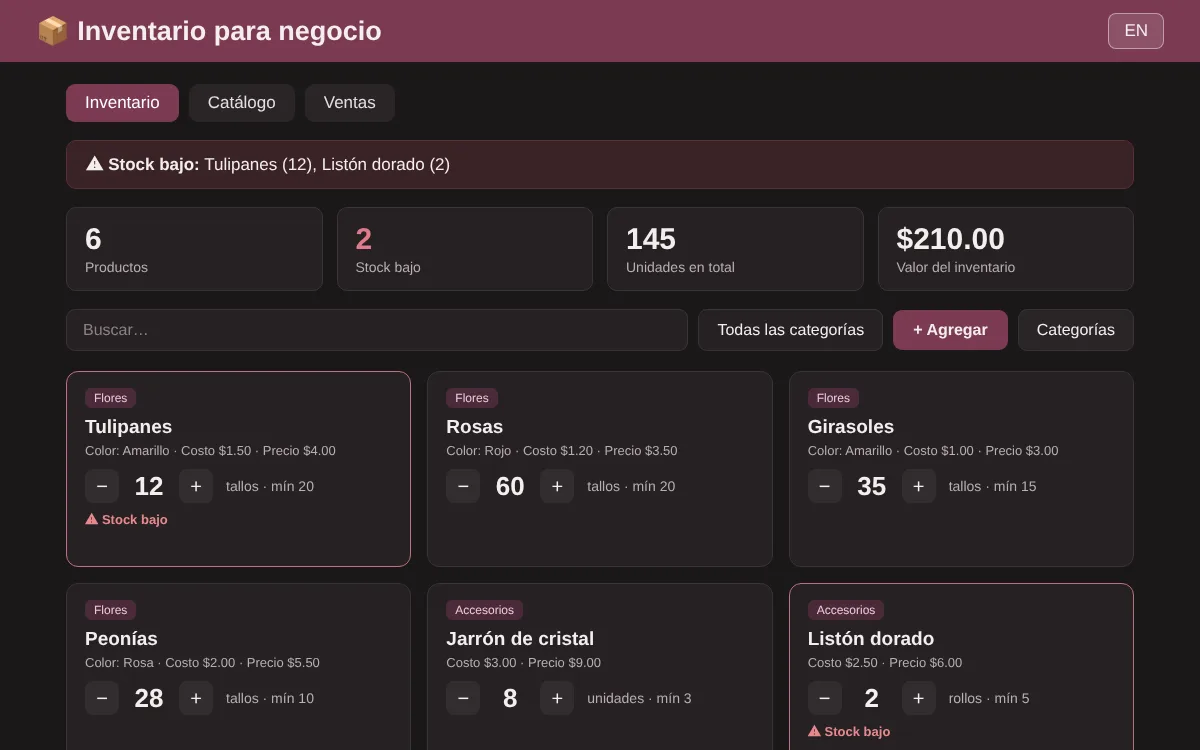1200x750 pixels.
Task: Select the Unidades en total card
Action: click(x=735, y=249)
